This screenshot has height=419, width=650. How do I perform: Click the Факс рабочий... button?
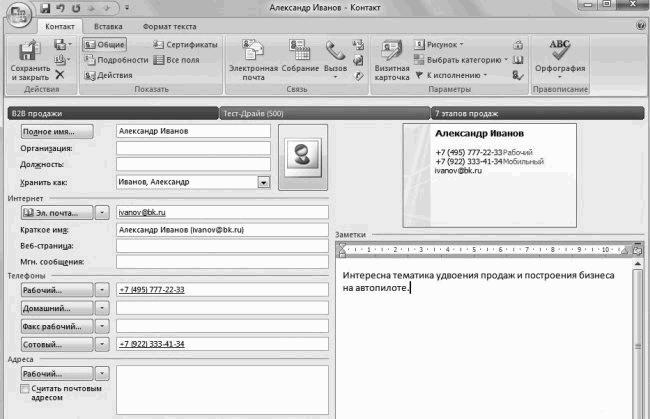coord(57,326)
